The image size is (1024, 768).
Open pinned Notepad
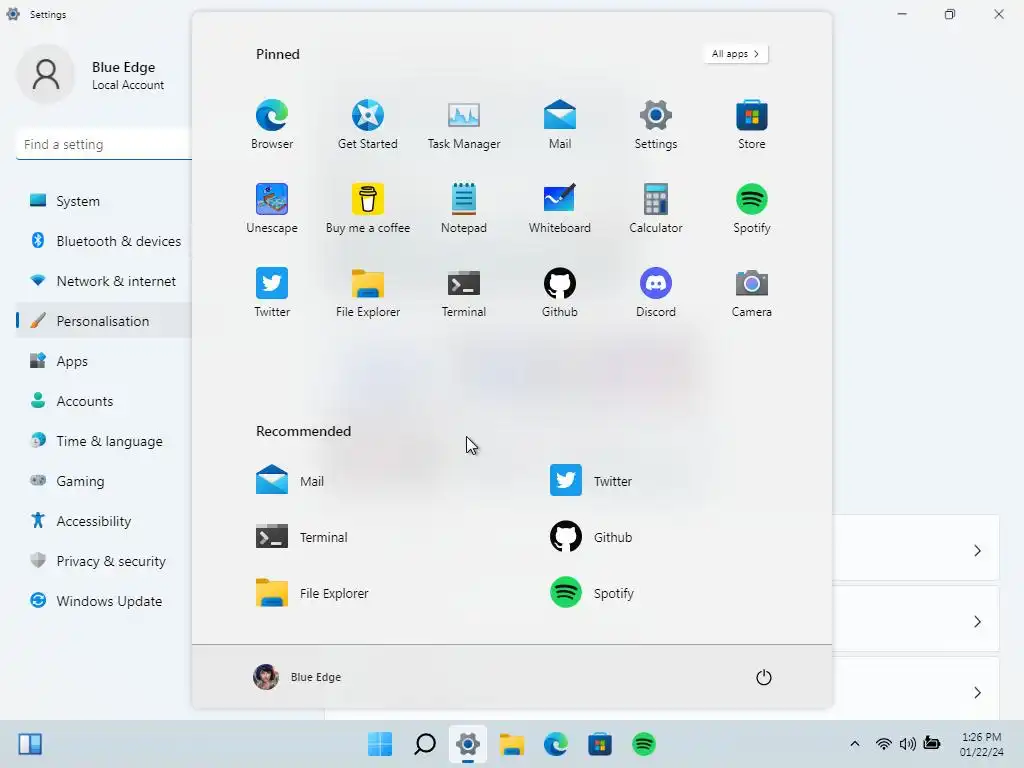464,208
